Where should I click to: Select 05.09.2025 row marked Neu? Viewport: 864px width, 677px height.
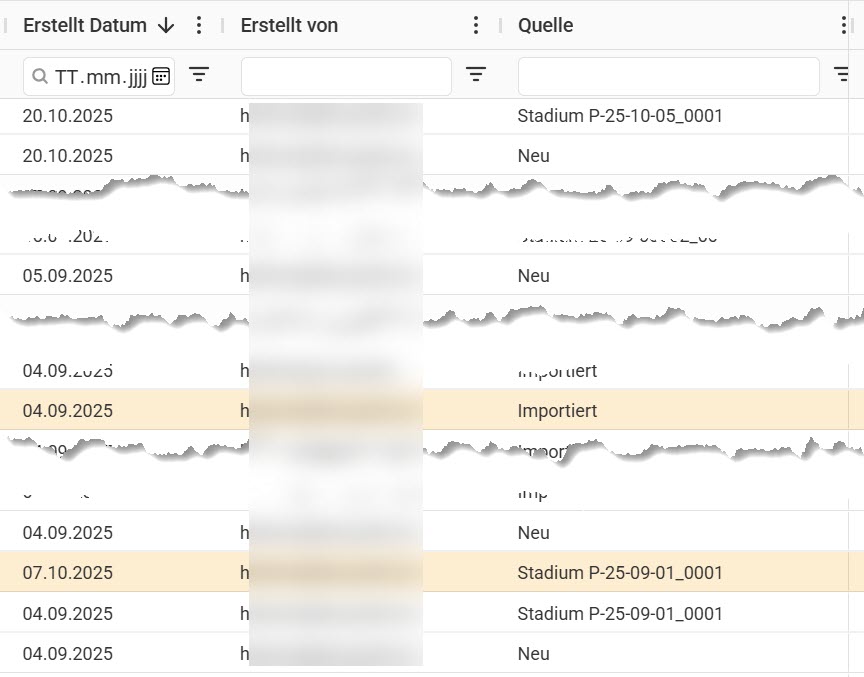(x=424, y=275)
